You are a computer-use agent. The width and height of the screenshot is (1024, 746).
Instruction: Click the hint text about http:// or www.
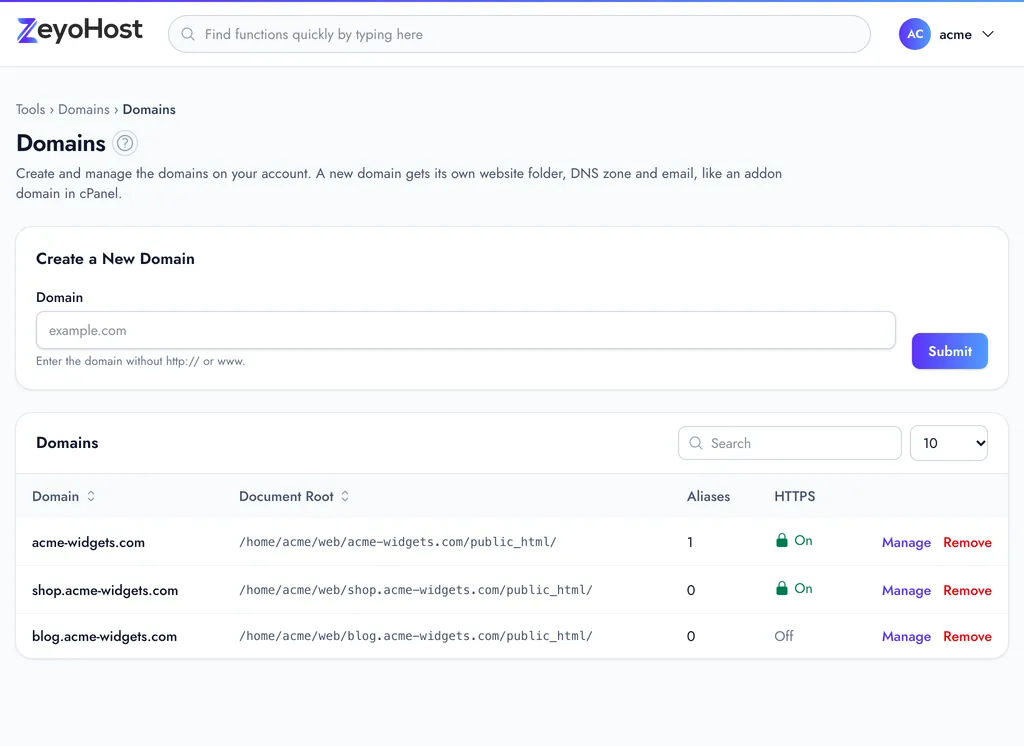(140, 361)
